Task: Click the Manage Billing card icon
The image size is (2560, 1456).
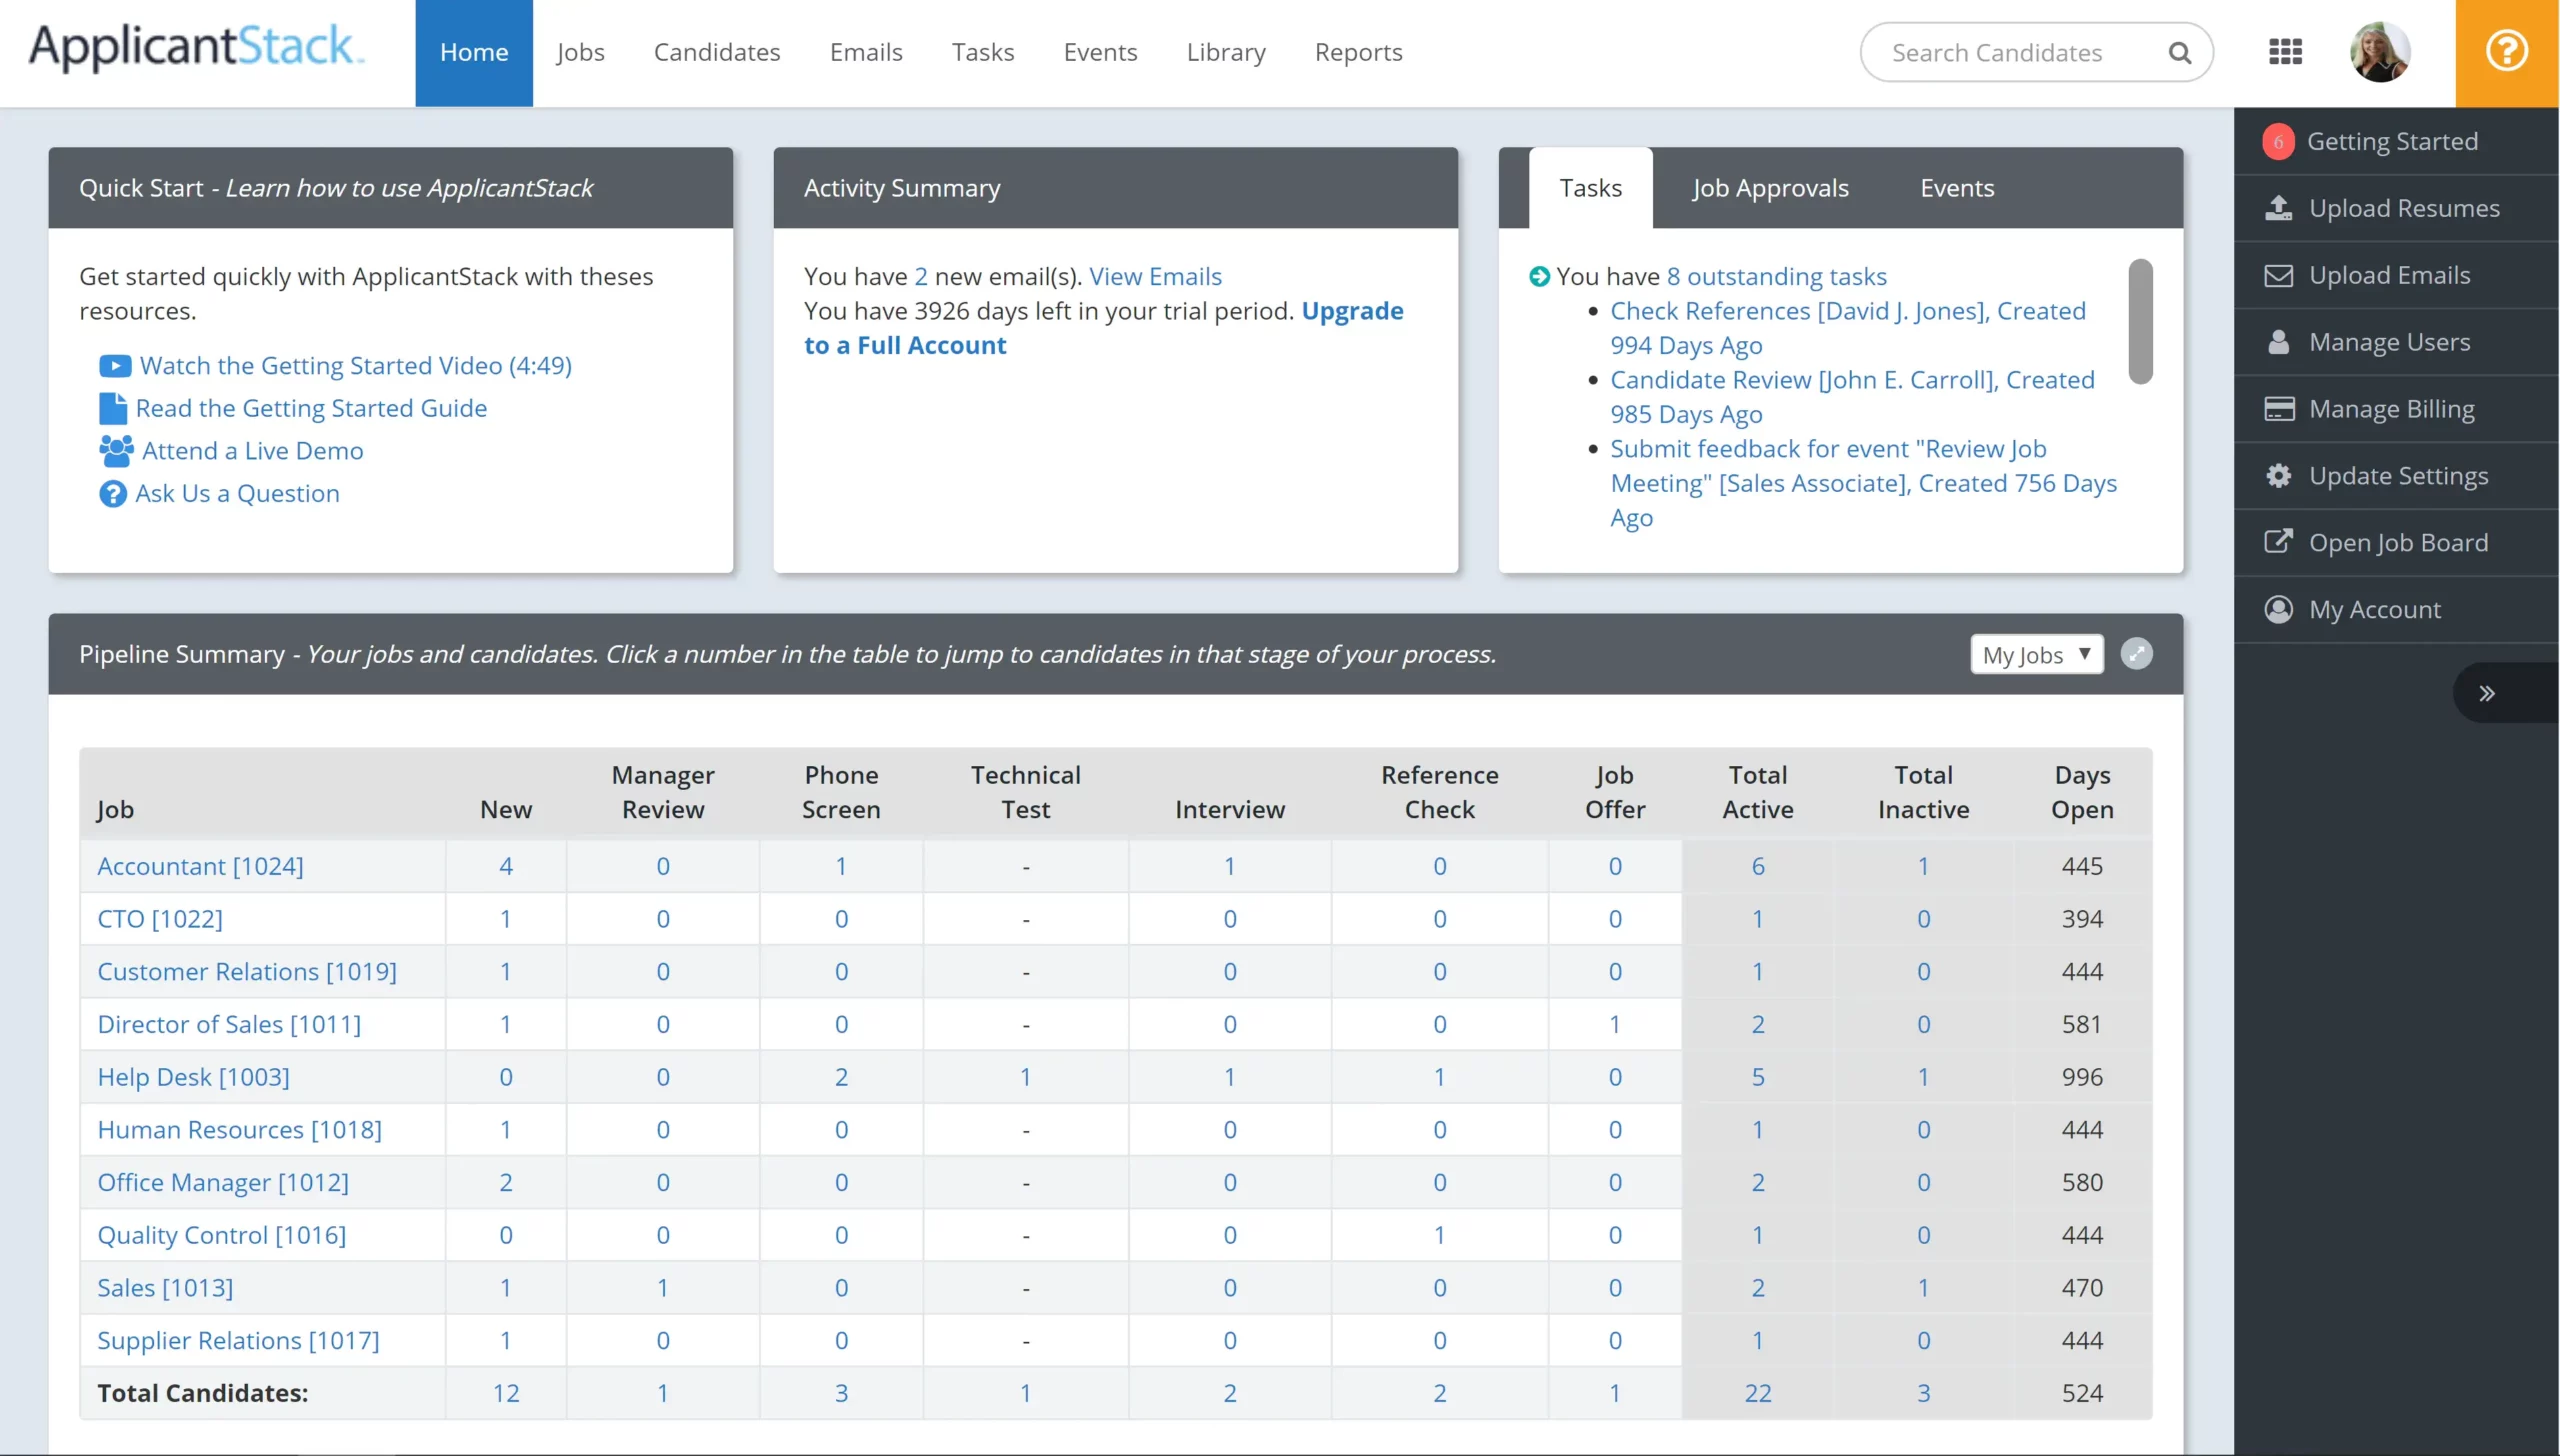Action: (2278, 409)
